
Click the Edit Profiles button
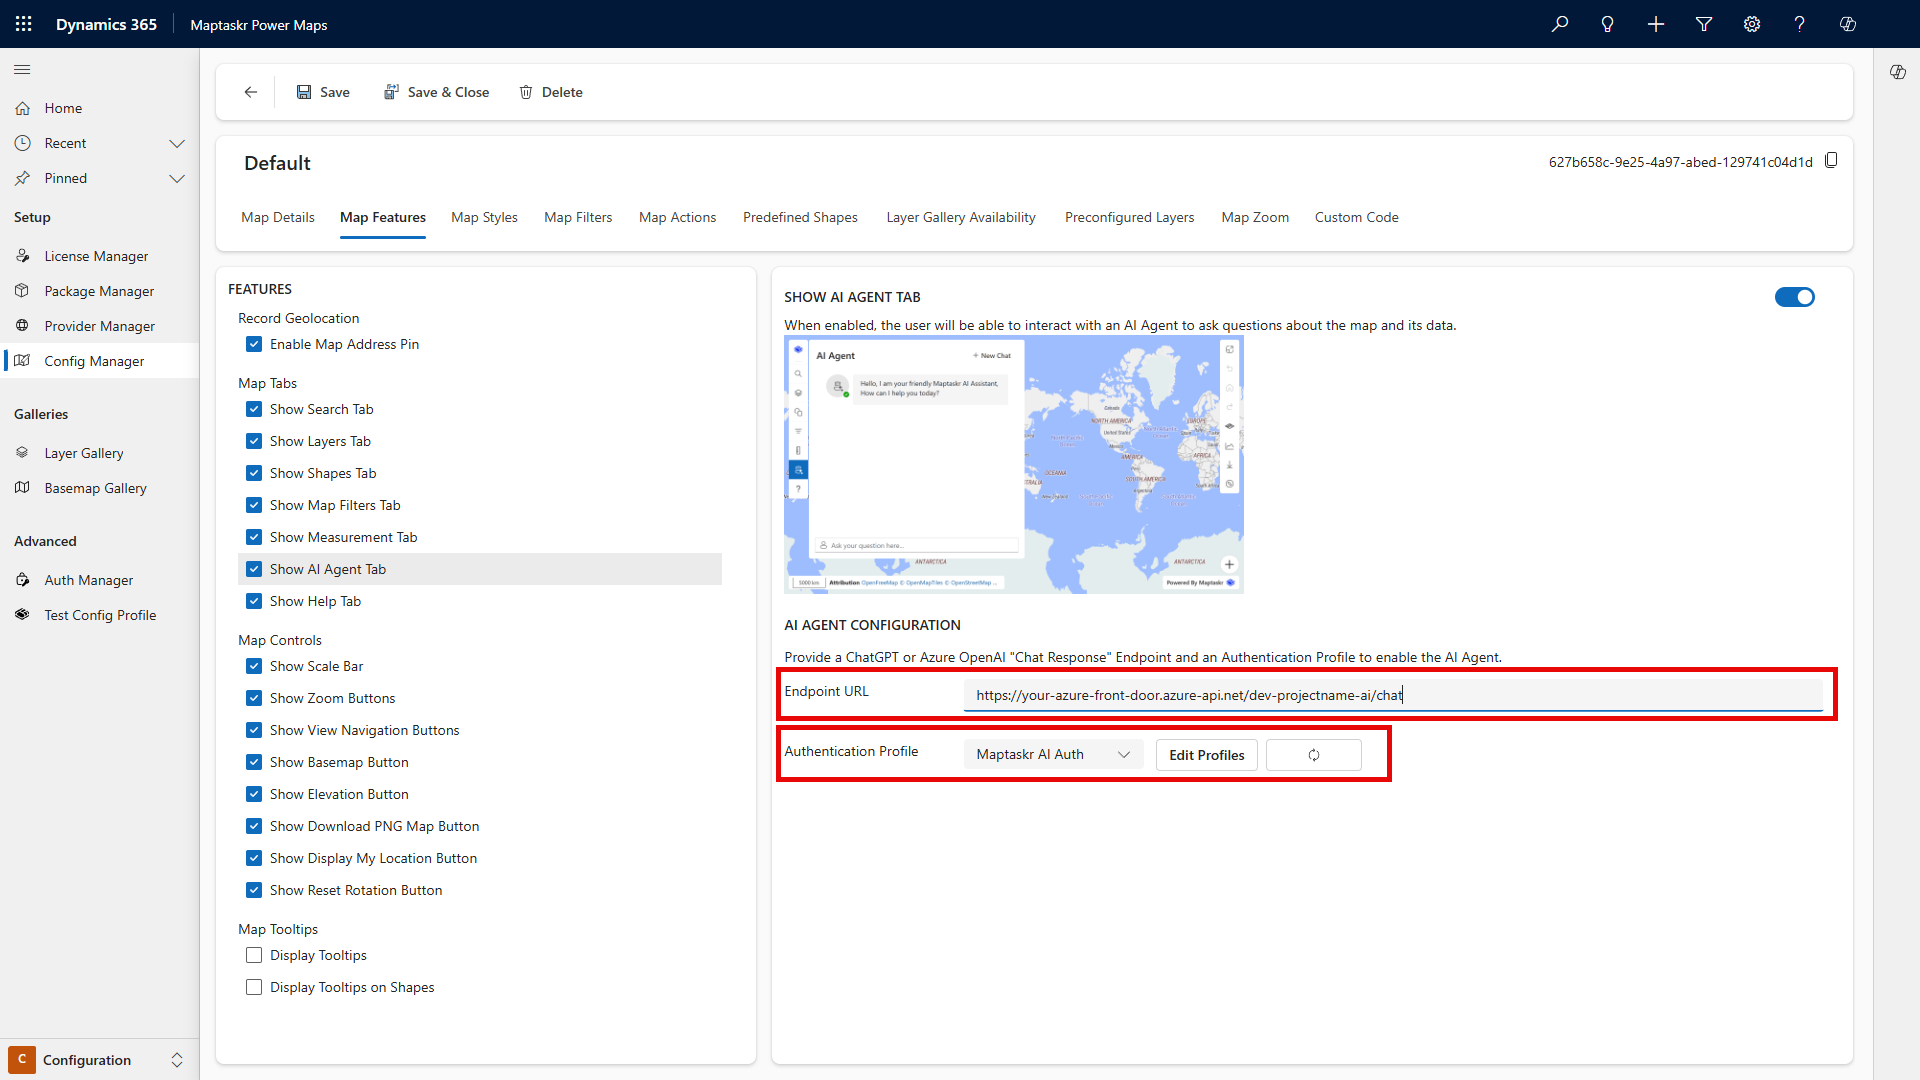pos(1206,755)
